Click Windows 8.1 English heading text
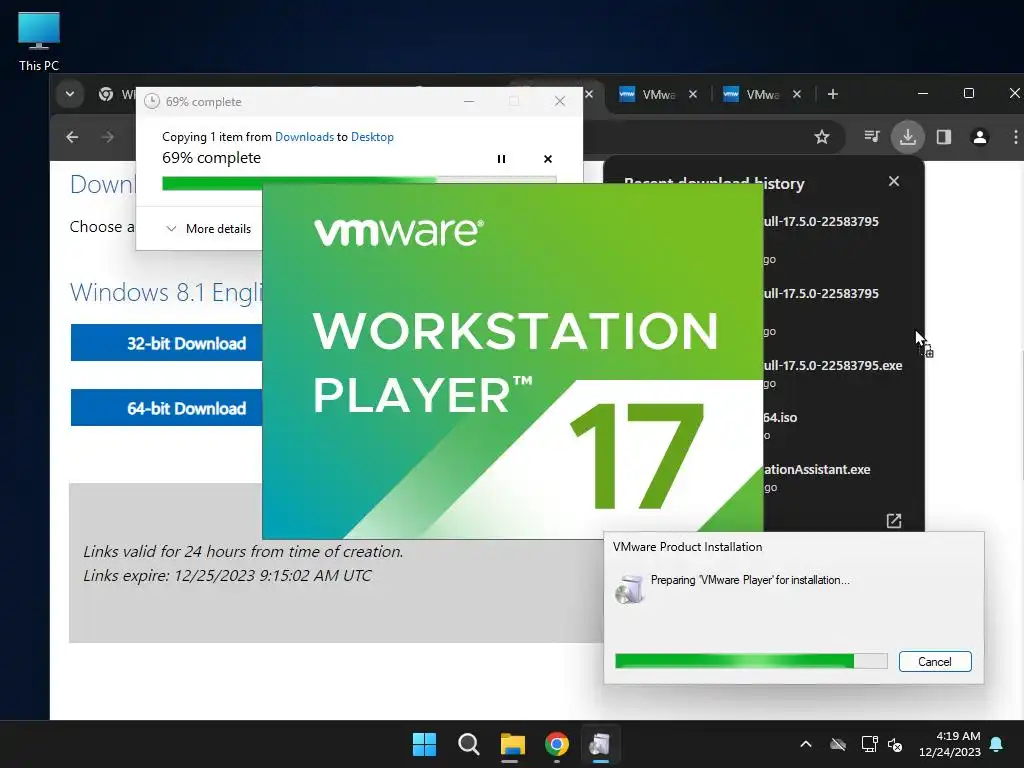The image size is (1024, 768). tap(166, 292)
